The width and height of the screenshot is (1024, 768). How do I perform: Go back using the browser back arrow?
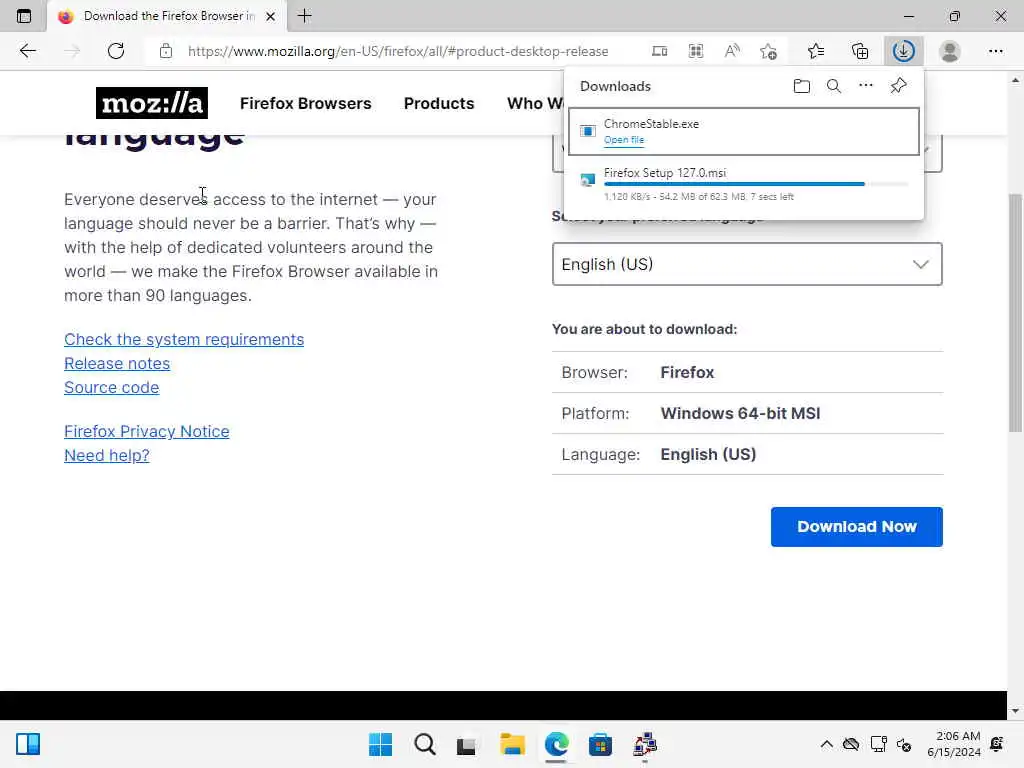(x=27, y=51)
